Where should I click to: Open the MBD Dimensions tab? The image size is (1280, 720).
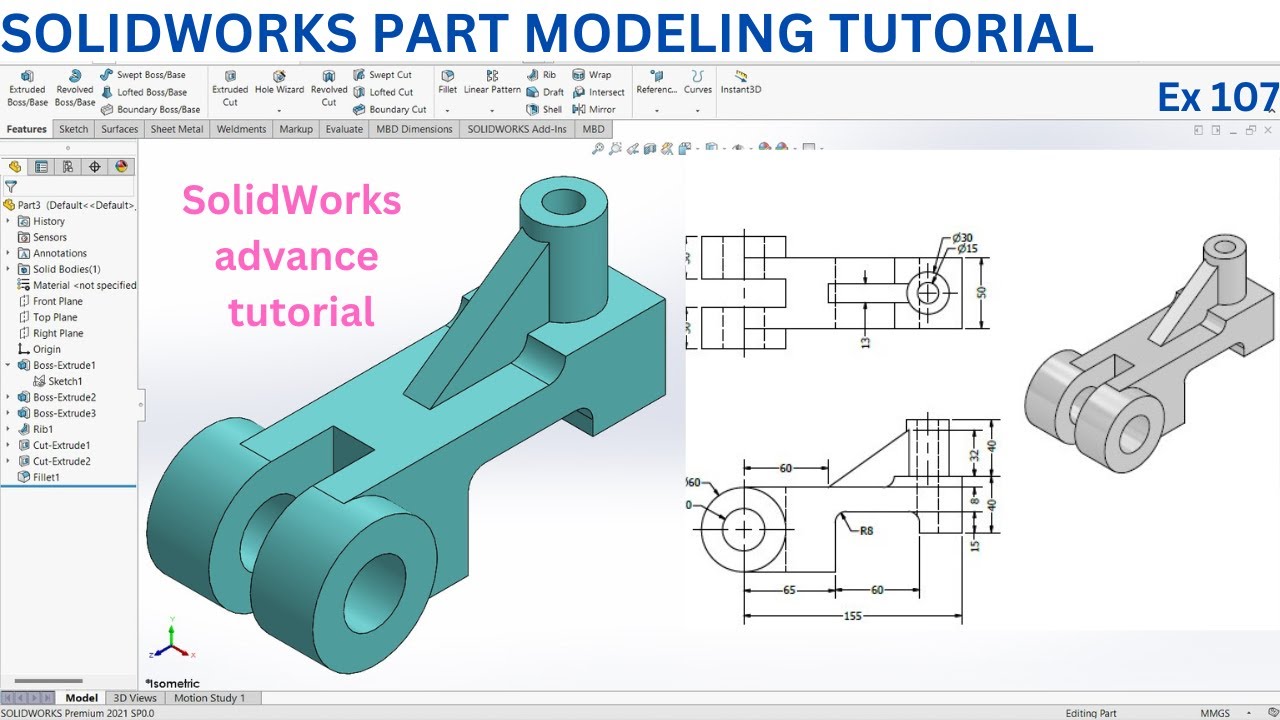415,129
